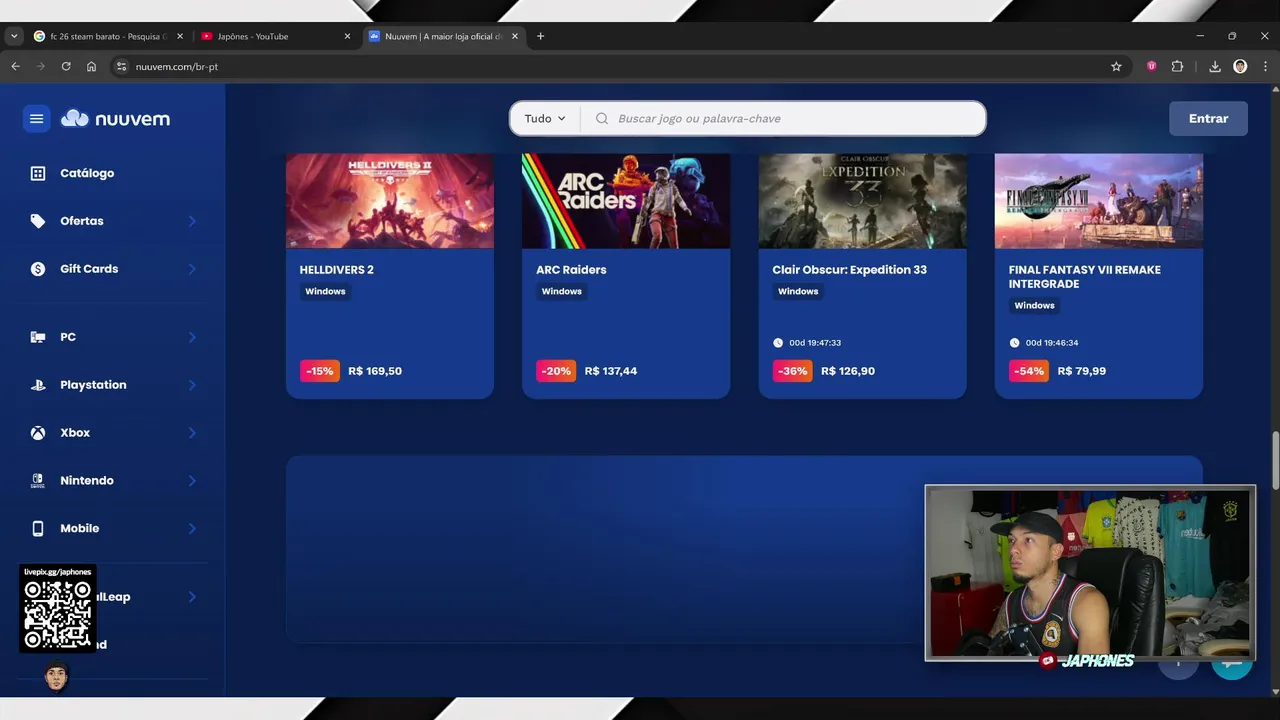Go back to previous page
1280x720 pixels.
click(15, 66)
